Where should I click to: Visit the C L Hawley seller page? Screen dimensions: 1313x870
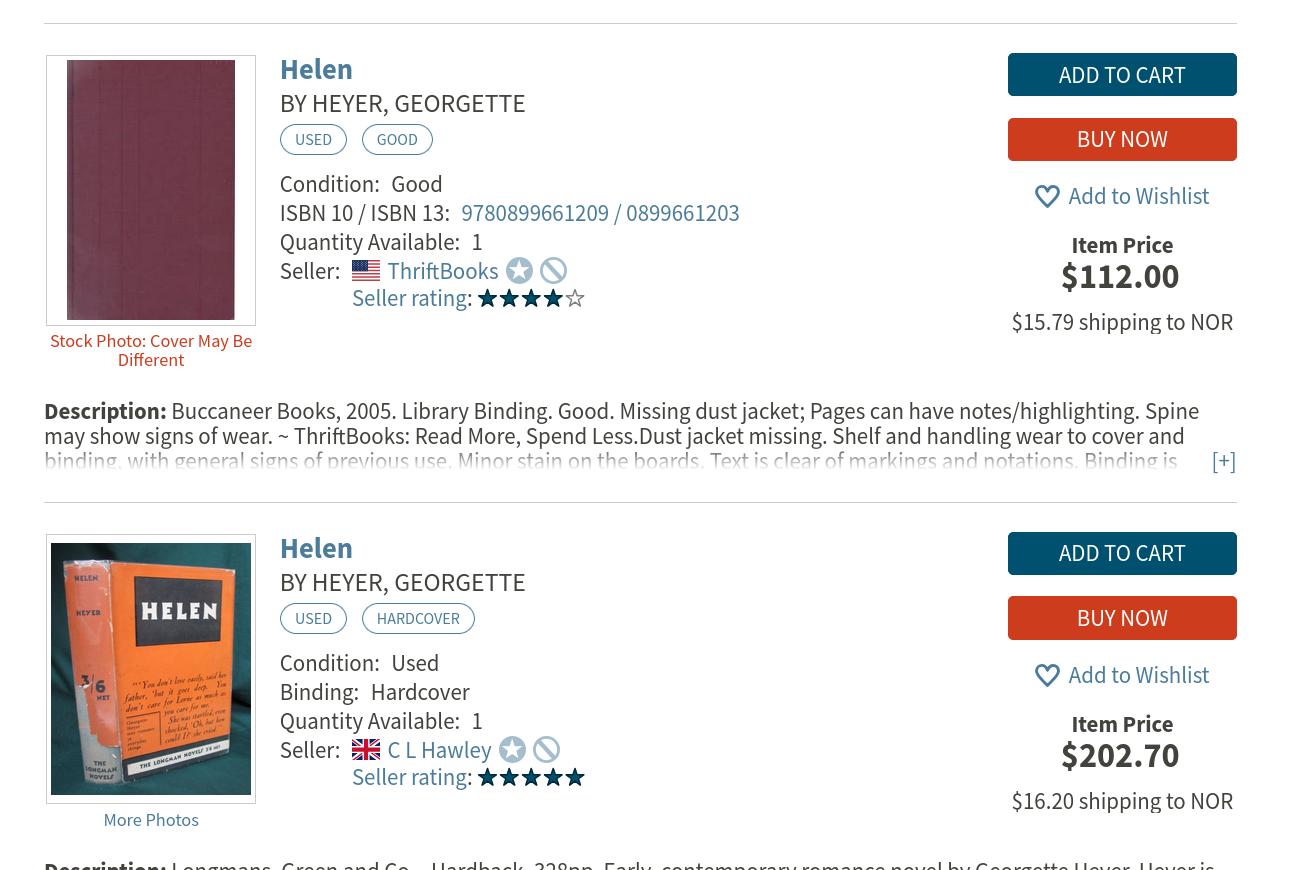tap(439, 750)
